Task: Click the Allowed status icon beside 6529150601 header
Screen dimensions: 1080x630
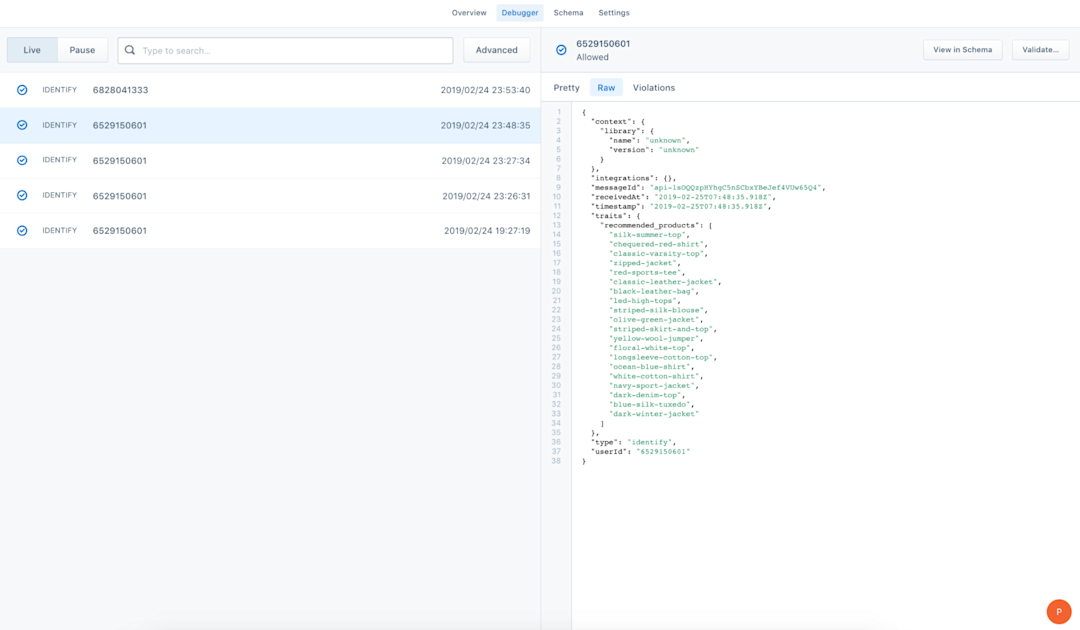Action: pos(561,50)
